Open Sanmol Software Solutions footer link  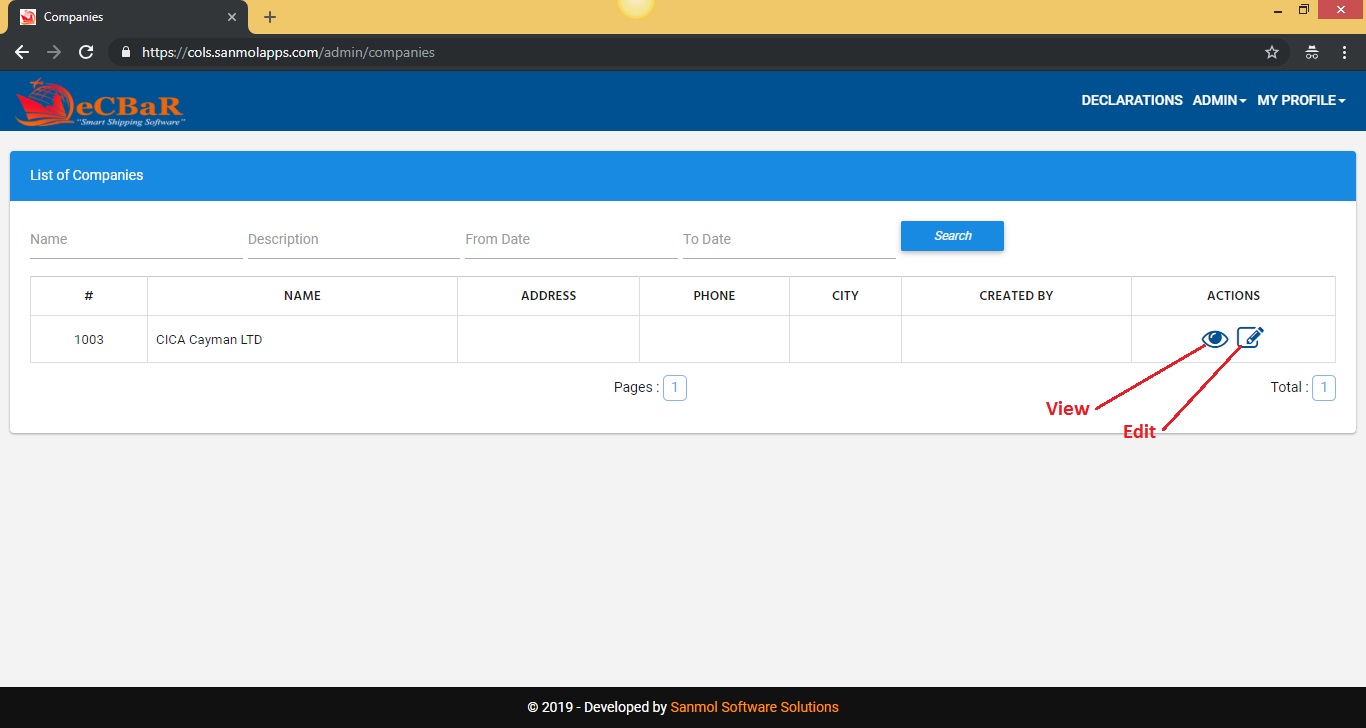point(754,707)
